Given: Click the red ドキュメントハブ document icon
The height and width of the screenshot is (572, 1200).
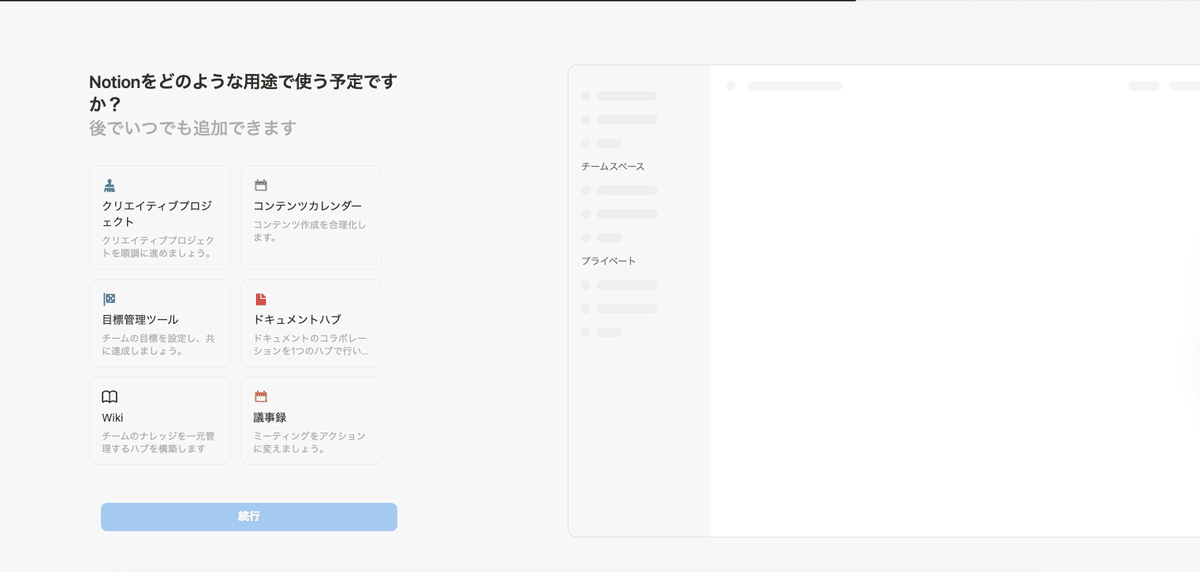Looking at the screenshot, I should (x=261, y=299).
